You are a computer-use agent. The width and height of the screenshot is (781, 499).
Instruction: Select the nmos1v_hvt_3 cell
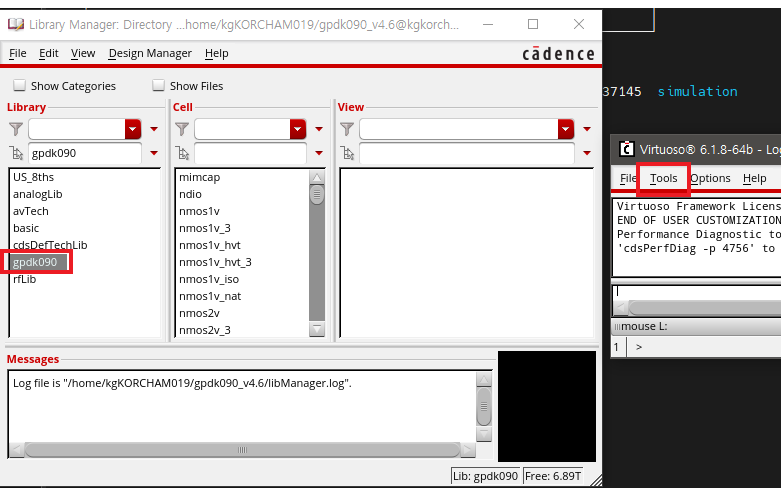[215, 262]
